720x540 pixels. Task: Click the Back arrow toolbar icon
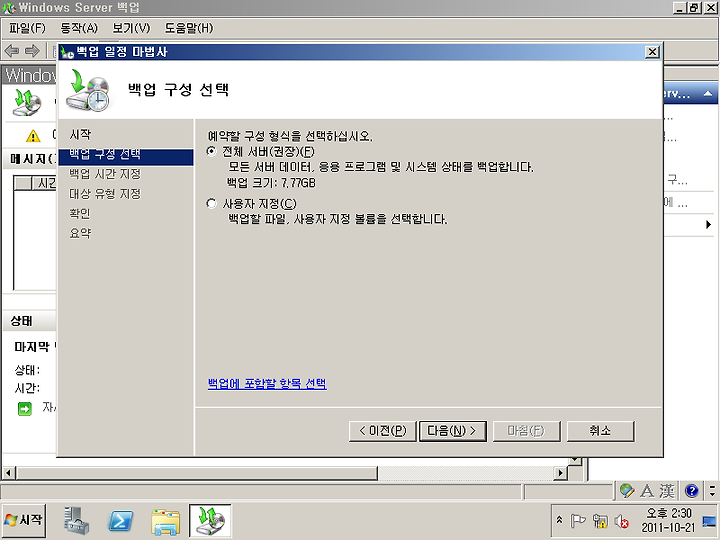[12, 51]
